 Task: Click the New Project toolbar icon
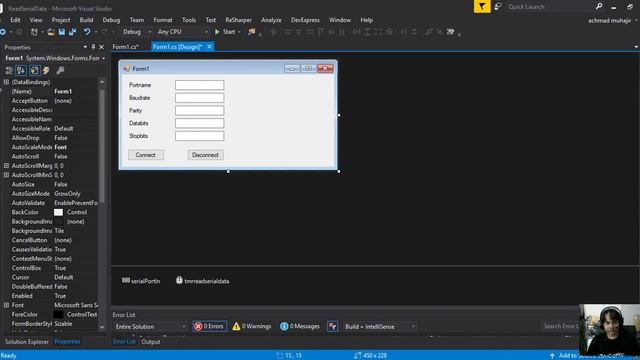pyautogui.click(x=34, y=32)
